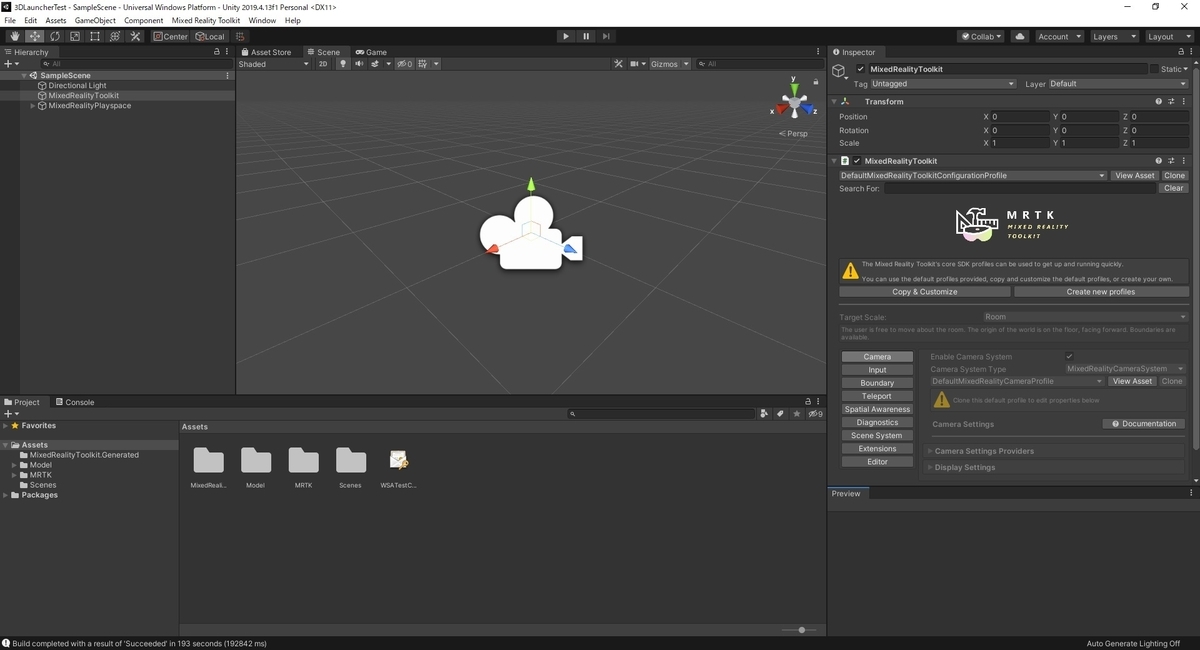Switch to the Console tab
The height and width of the screenshot is (650, 1200).
click(75, 402)
